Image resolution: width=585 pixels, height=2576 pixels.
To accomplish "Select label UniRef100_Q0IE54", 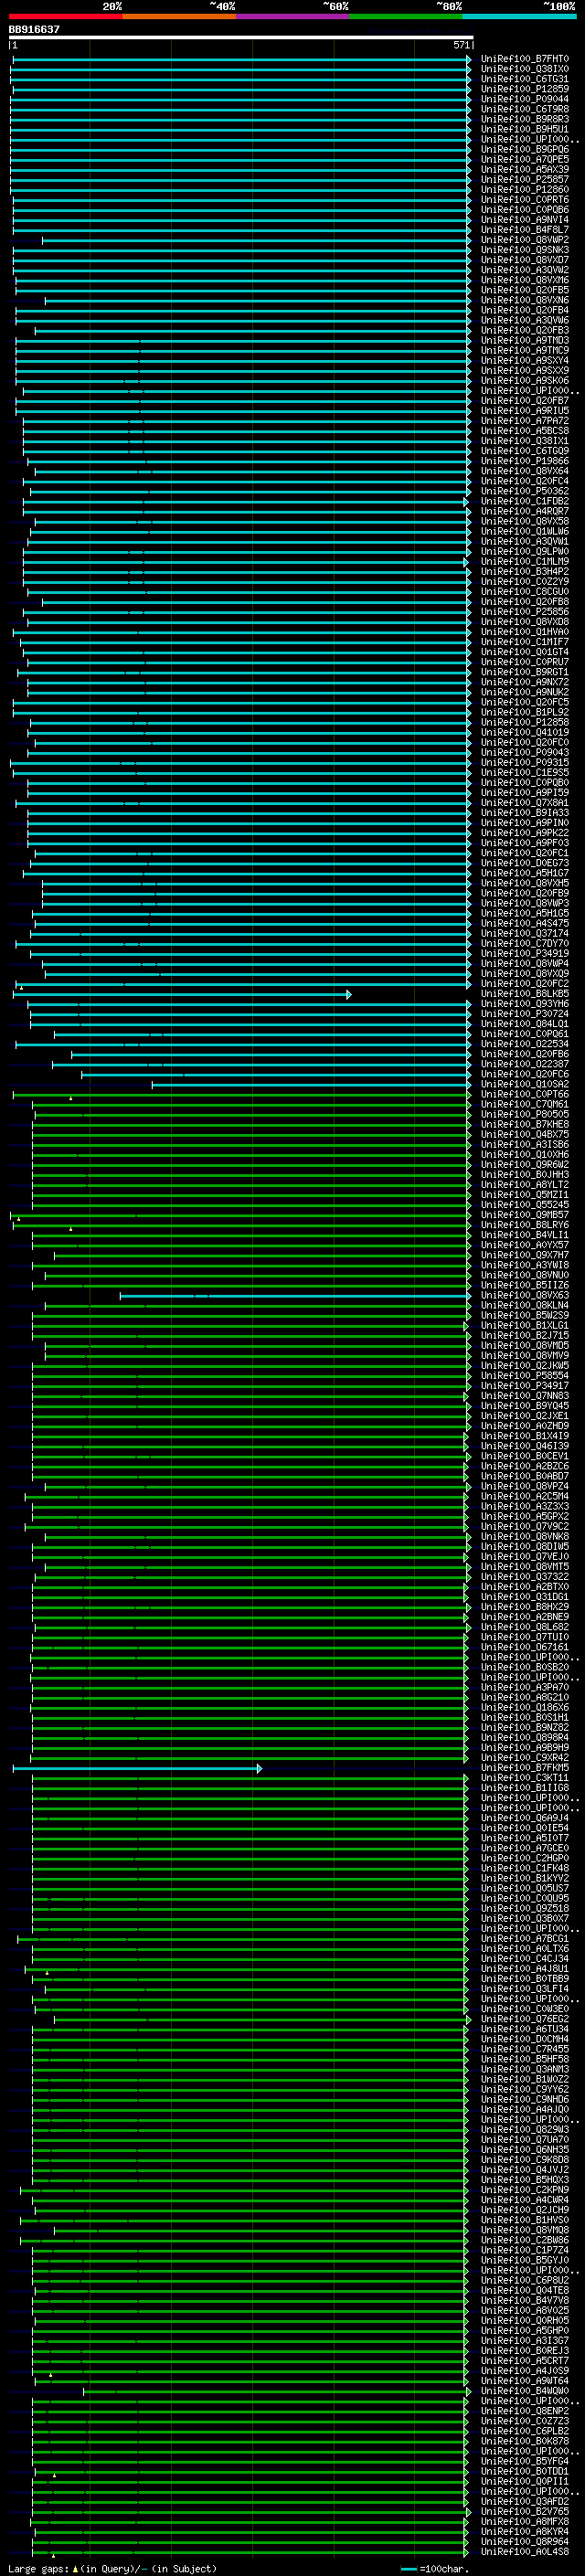I will (x=524, y=1828).
